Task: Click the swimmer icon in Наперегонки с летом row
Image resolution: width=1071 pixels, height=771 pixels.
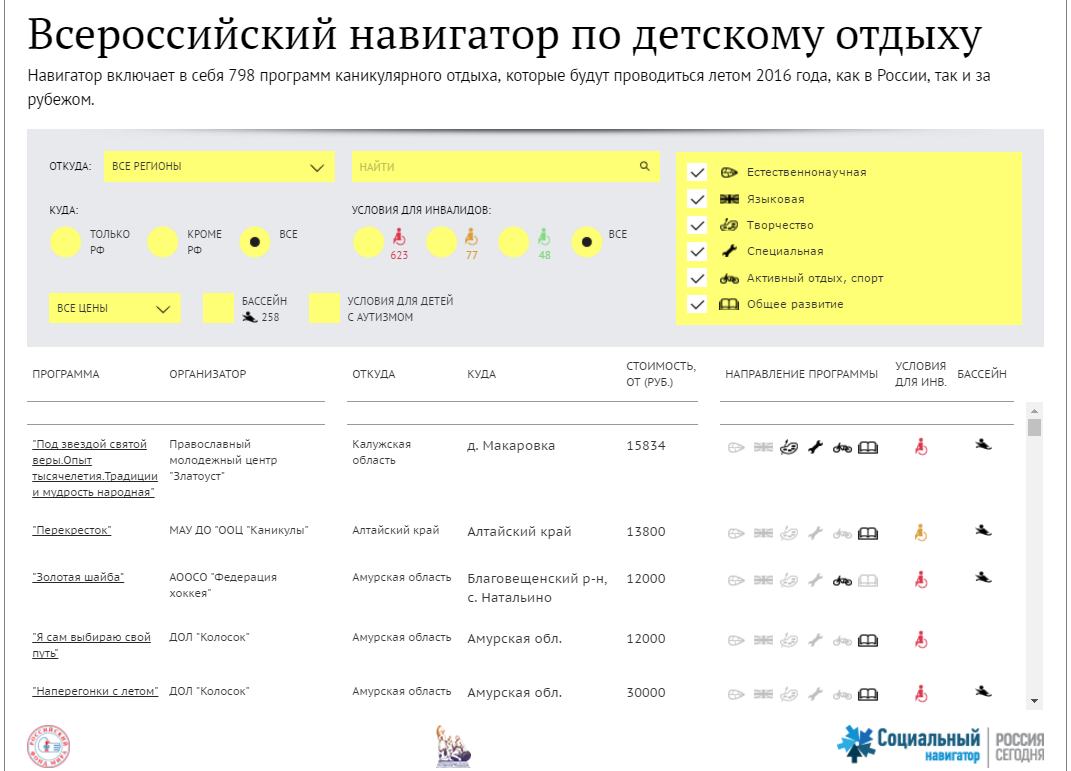Action: point(983,691)
